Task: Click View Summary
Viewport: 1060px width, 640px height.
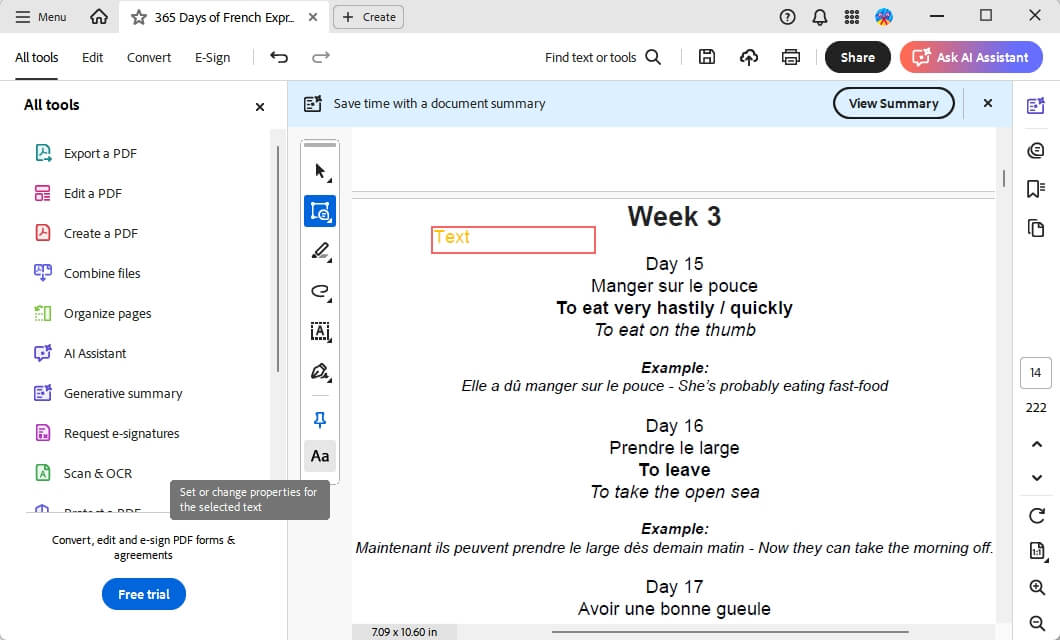Action: pos(893,103)
